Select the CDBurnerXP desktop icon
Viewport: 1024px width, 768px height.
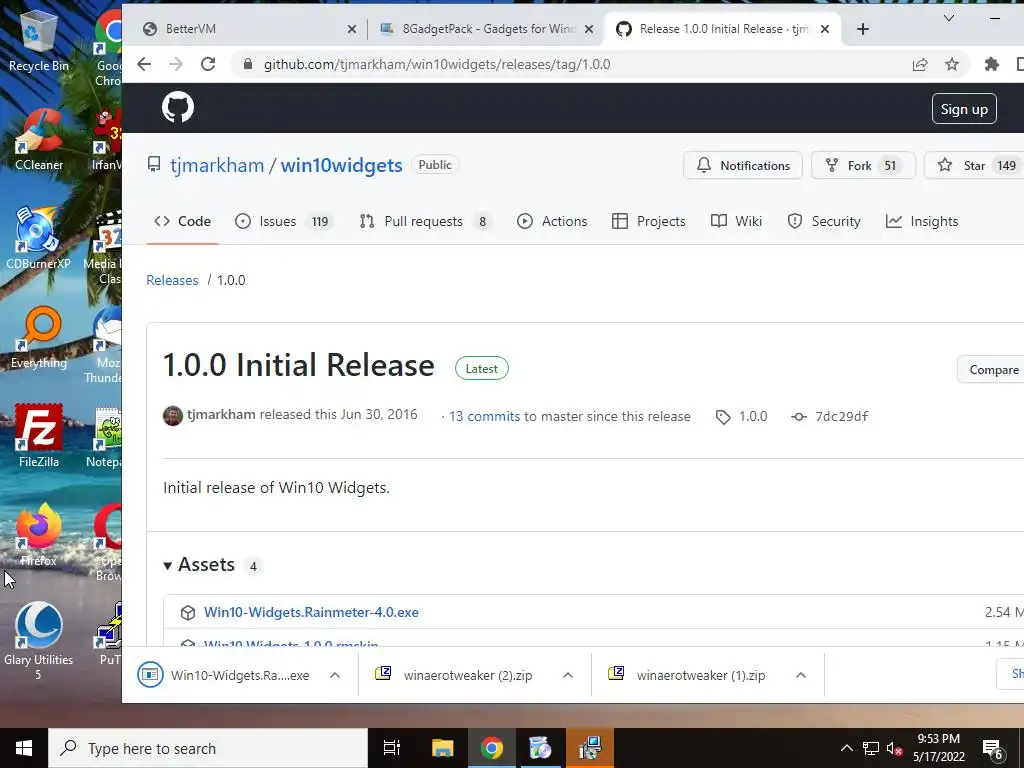click(x=39, y=238)
